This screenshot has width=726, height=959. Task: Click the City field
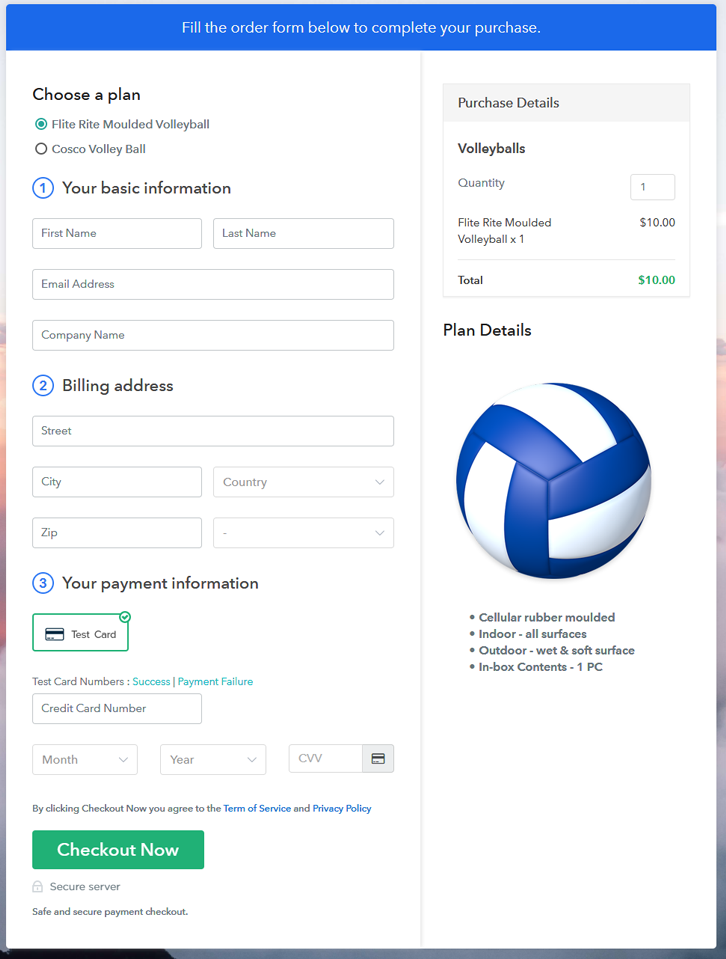[x=117, y=482]
